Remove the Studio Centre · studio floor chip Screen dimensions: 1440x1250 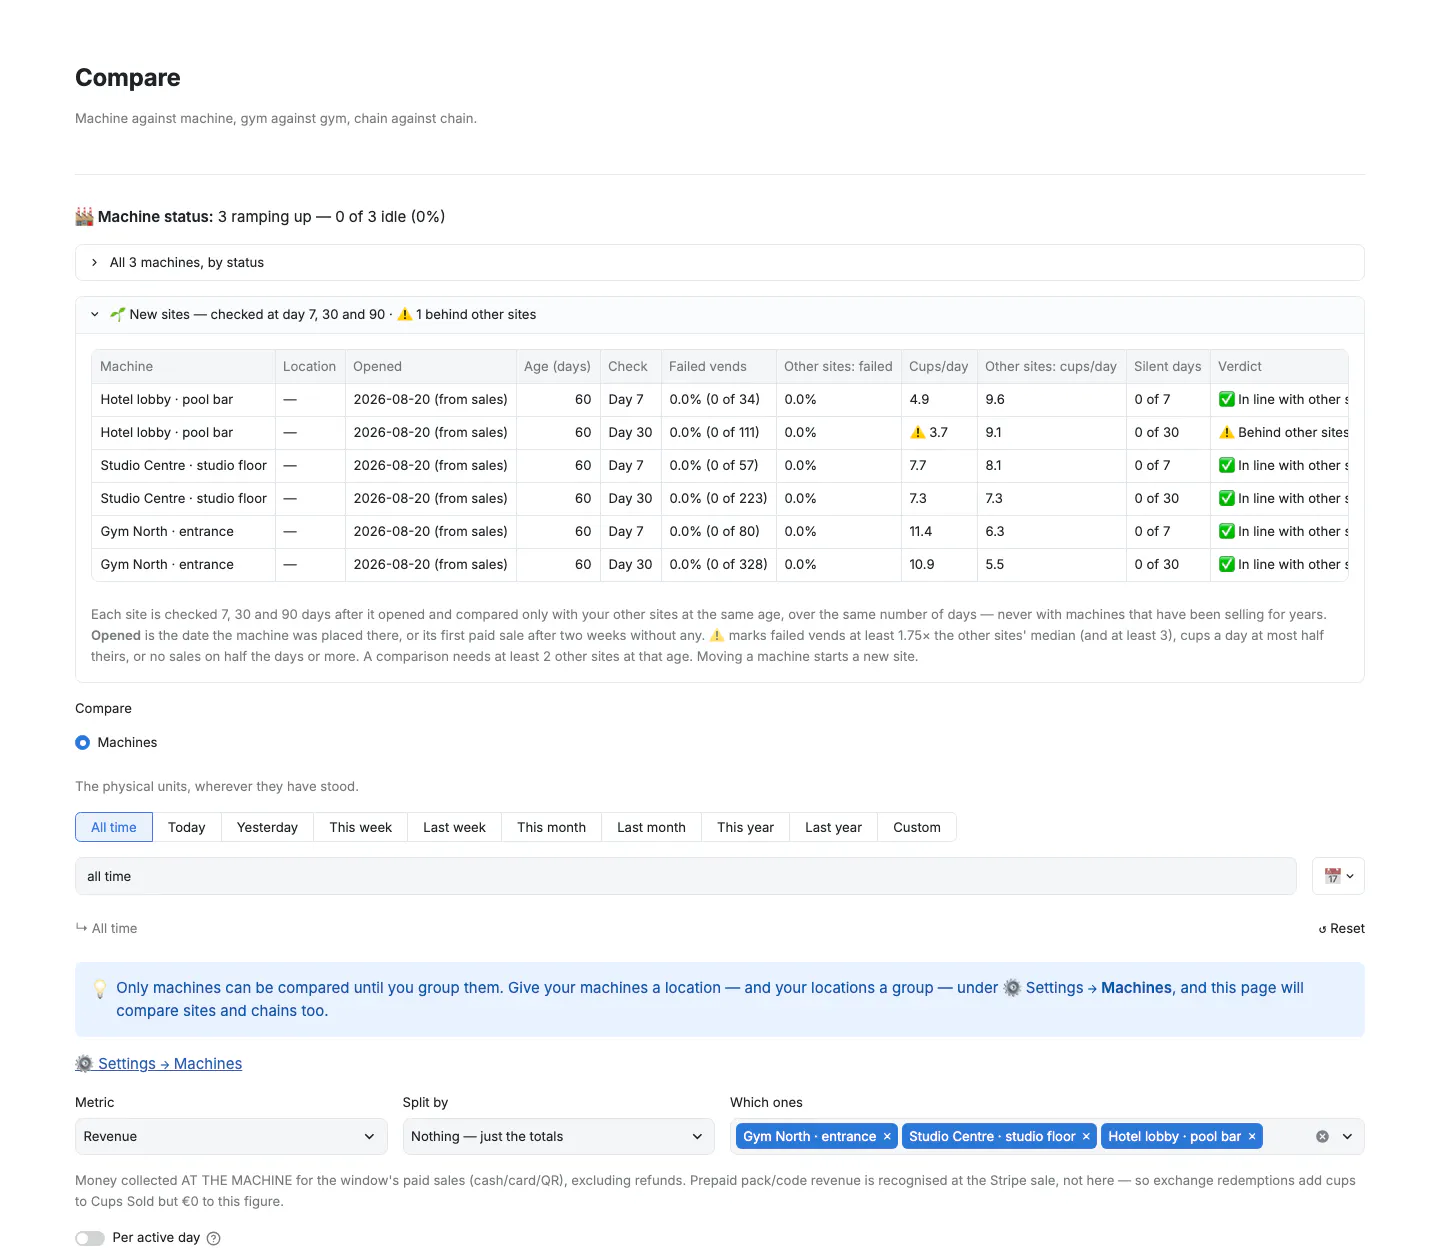[1086, 1137]
